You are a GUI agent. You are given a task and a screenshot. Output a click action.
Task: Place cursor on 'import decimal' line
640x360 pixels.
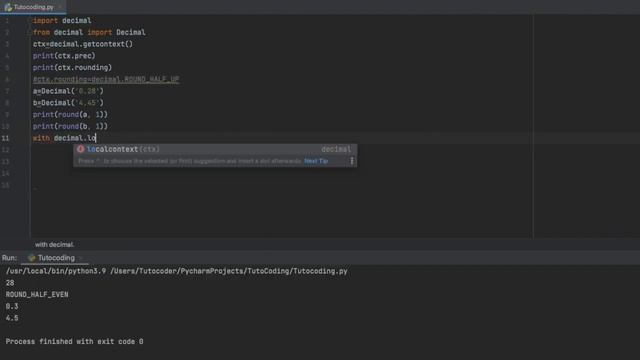pyautogui.click(x=62, y=20)
